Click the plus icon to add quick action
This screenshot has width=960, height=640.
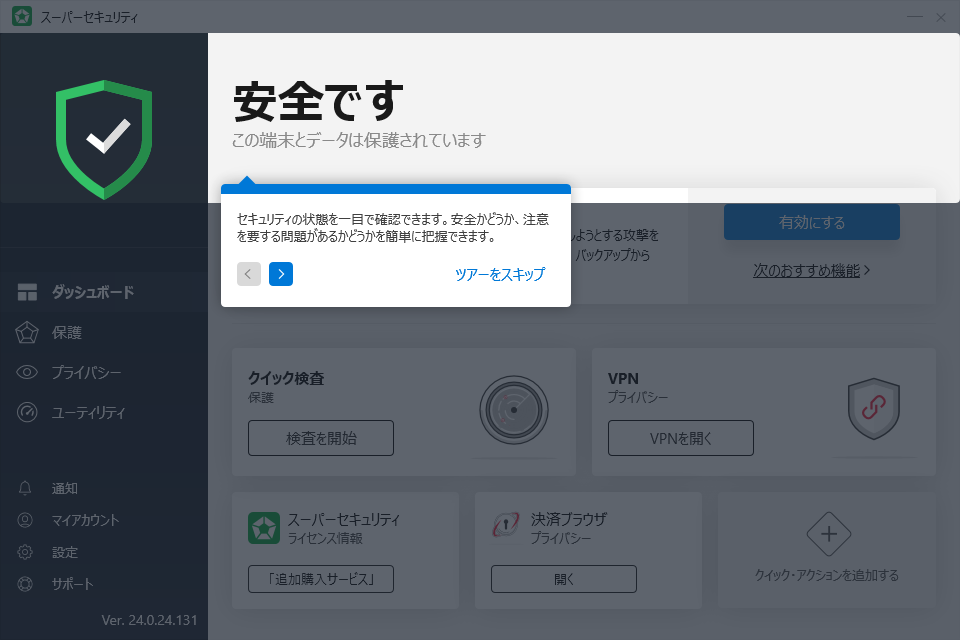click(x=828, y=534)
